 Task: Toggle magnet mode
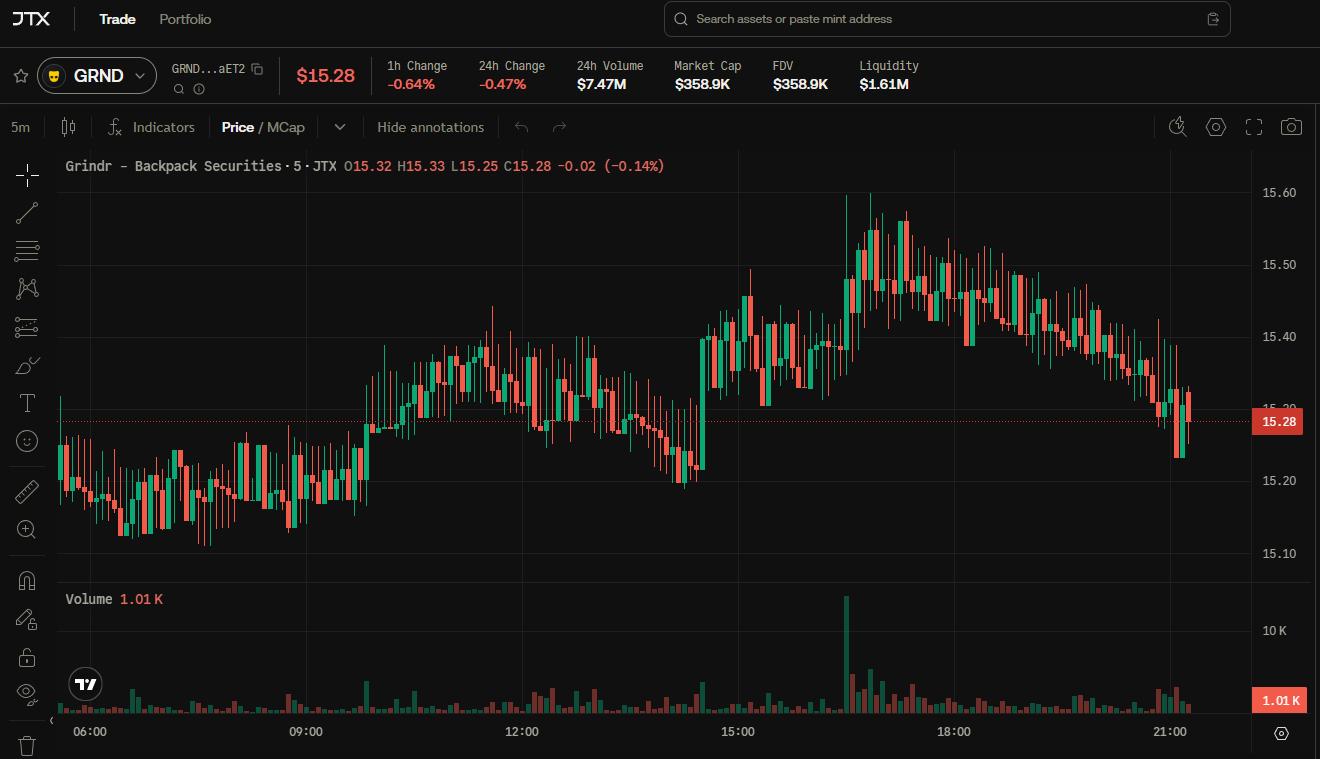pos(27,581)
